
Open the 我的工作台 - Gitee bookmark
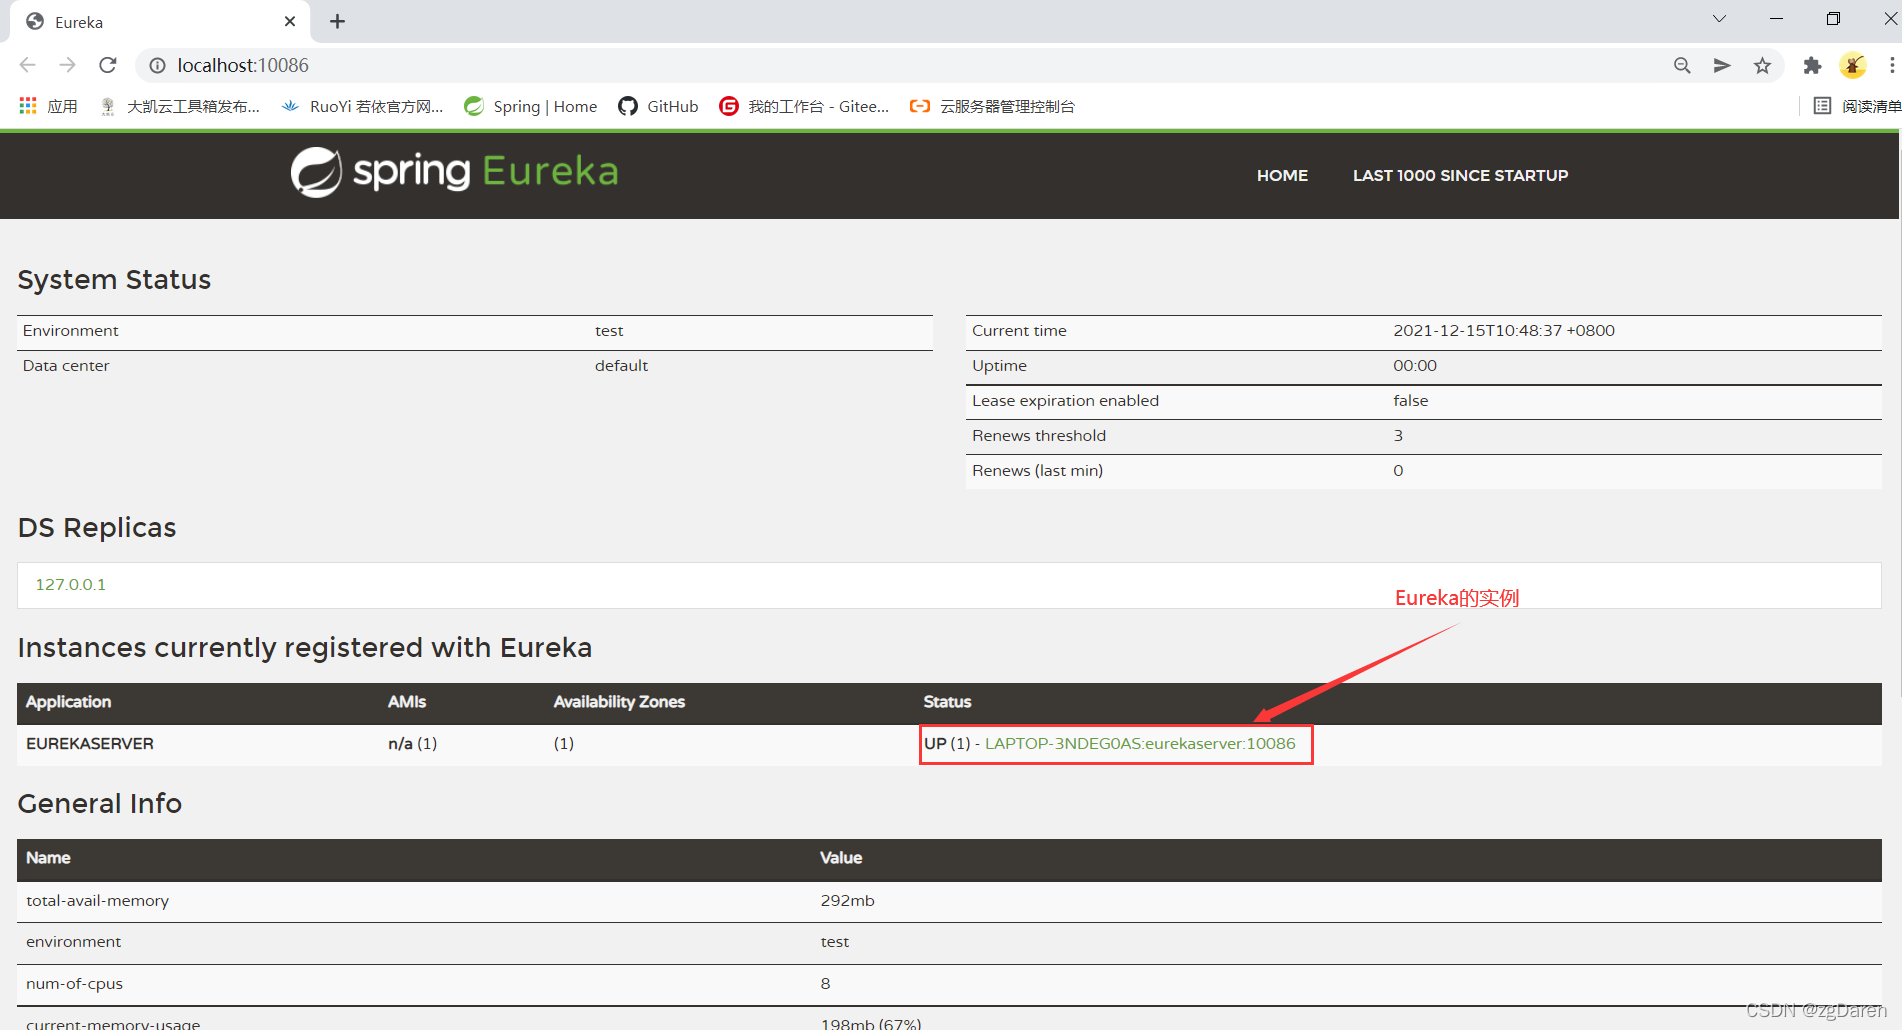pos(804,106)
